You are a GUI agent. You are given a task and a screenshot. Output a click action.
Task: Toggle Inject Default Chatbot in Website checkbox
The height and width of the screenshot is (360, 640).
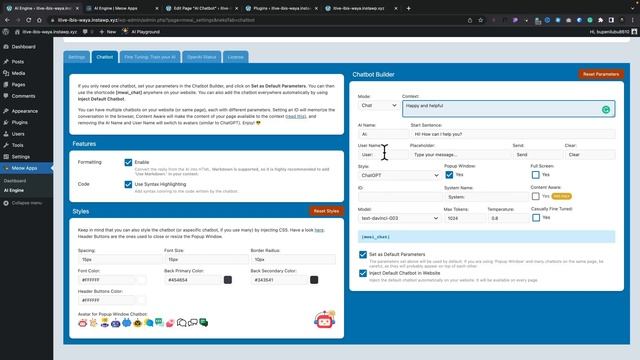363,273
